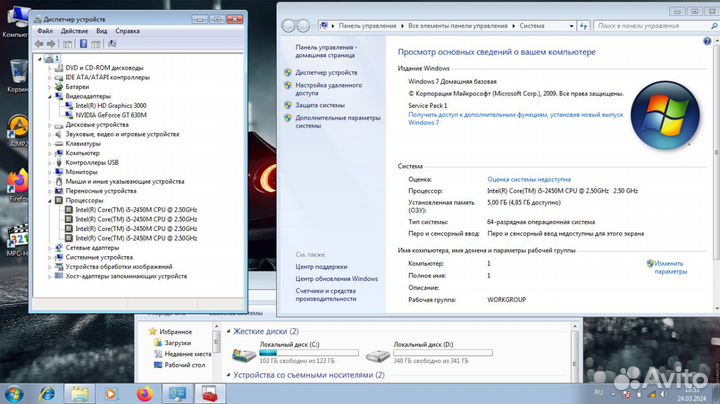Click Windows 7 upgrade offer link
The image size is (720, 404).
coord(516,118)
